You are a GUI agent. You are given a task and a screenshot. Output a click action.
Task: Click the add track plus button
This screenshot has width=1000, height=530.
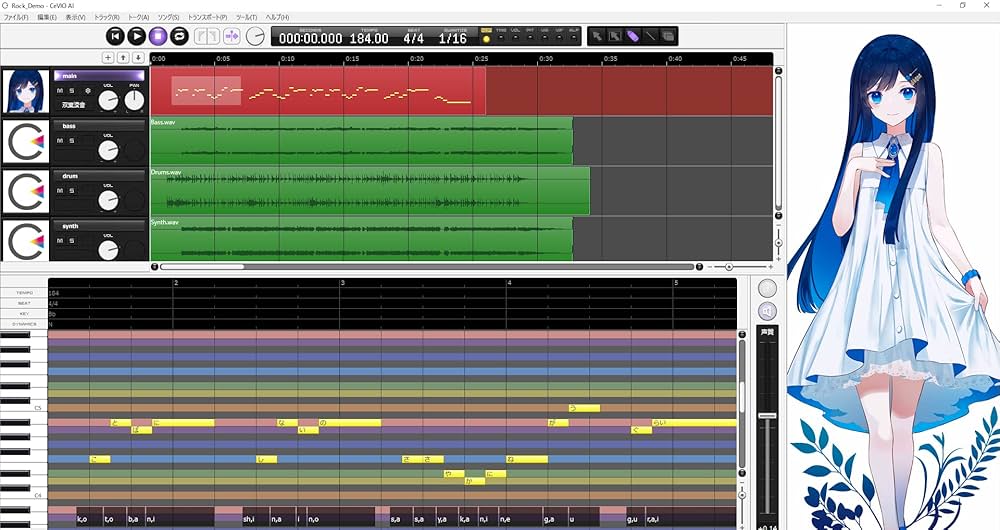109,58
